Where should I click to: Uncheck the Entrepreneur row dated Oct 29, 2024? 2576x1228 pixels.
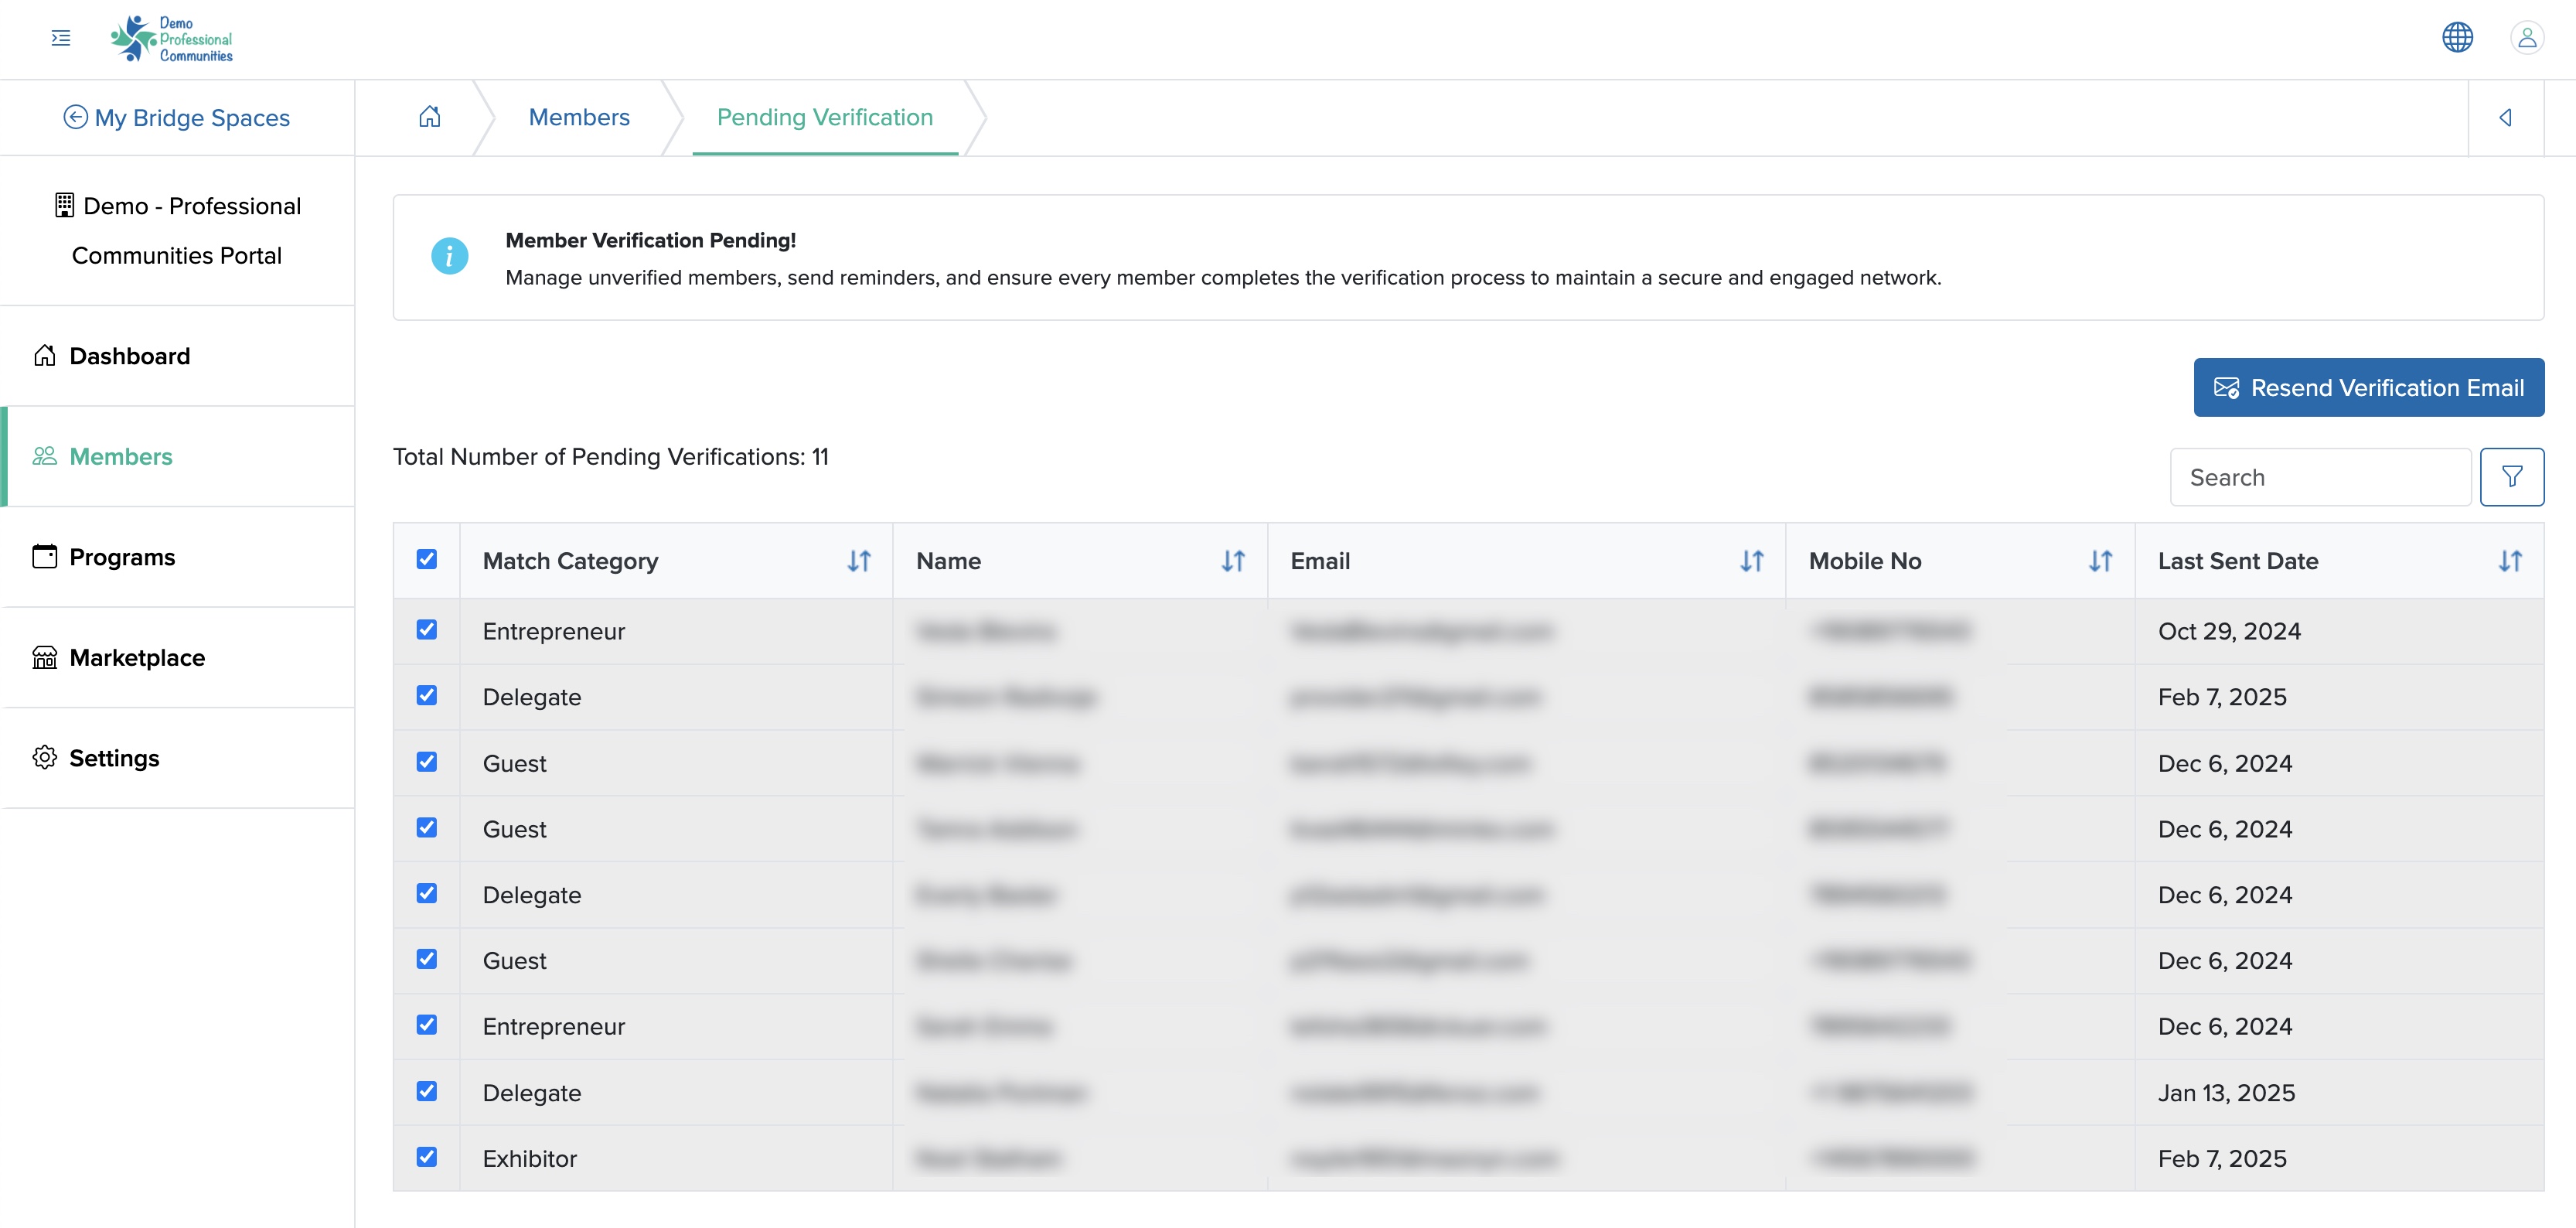point(427,629)
